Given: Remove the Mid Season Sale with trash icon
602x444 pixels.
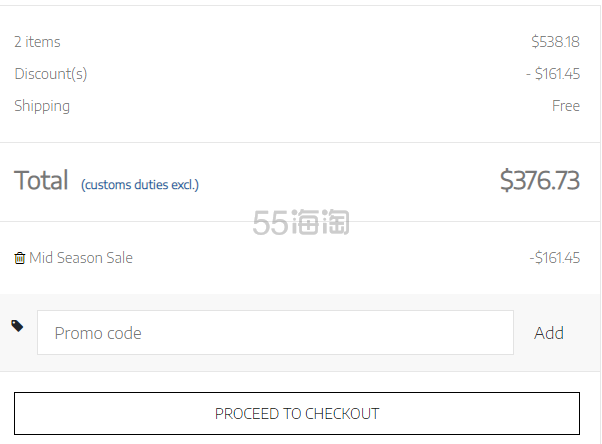Looking at the screenshot, I should 20,258.
